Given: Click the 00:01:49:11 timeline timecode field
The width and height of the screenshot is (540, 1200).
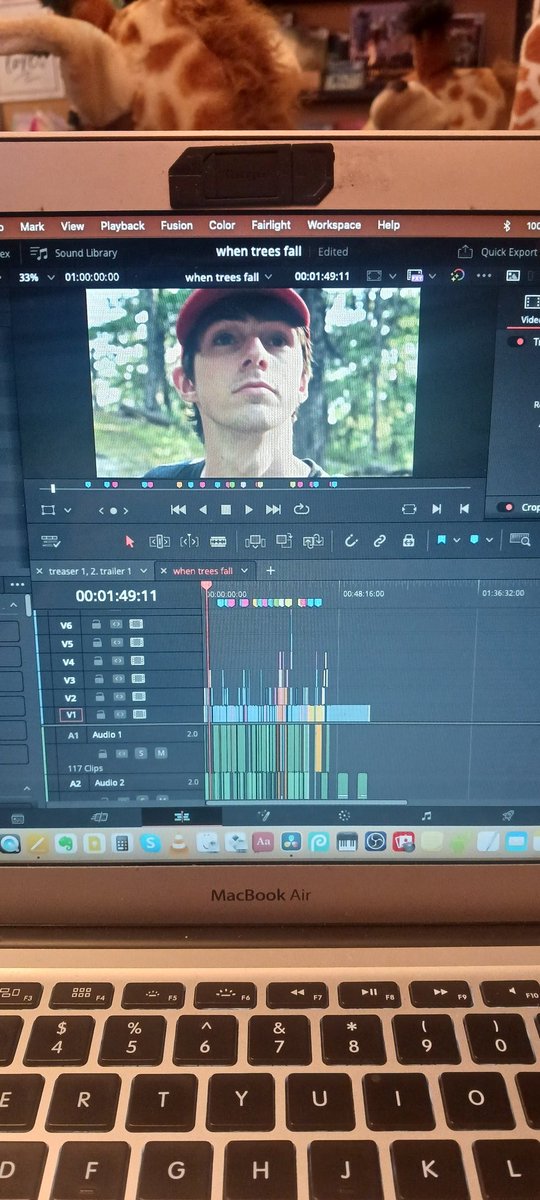Looking at the screenshot, I should [117, 595].
